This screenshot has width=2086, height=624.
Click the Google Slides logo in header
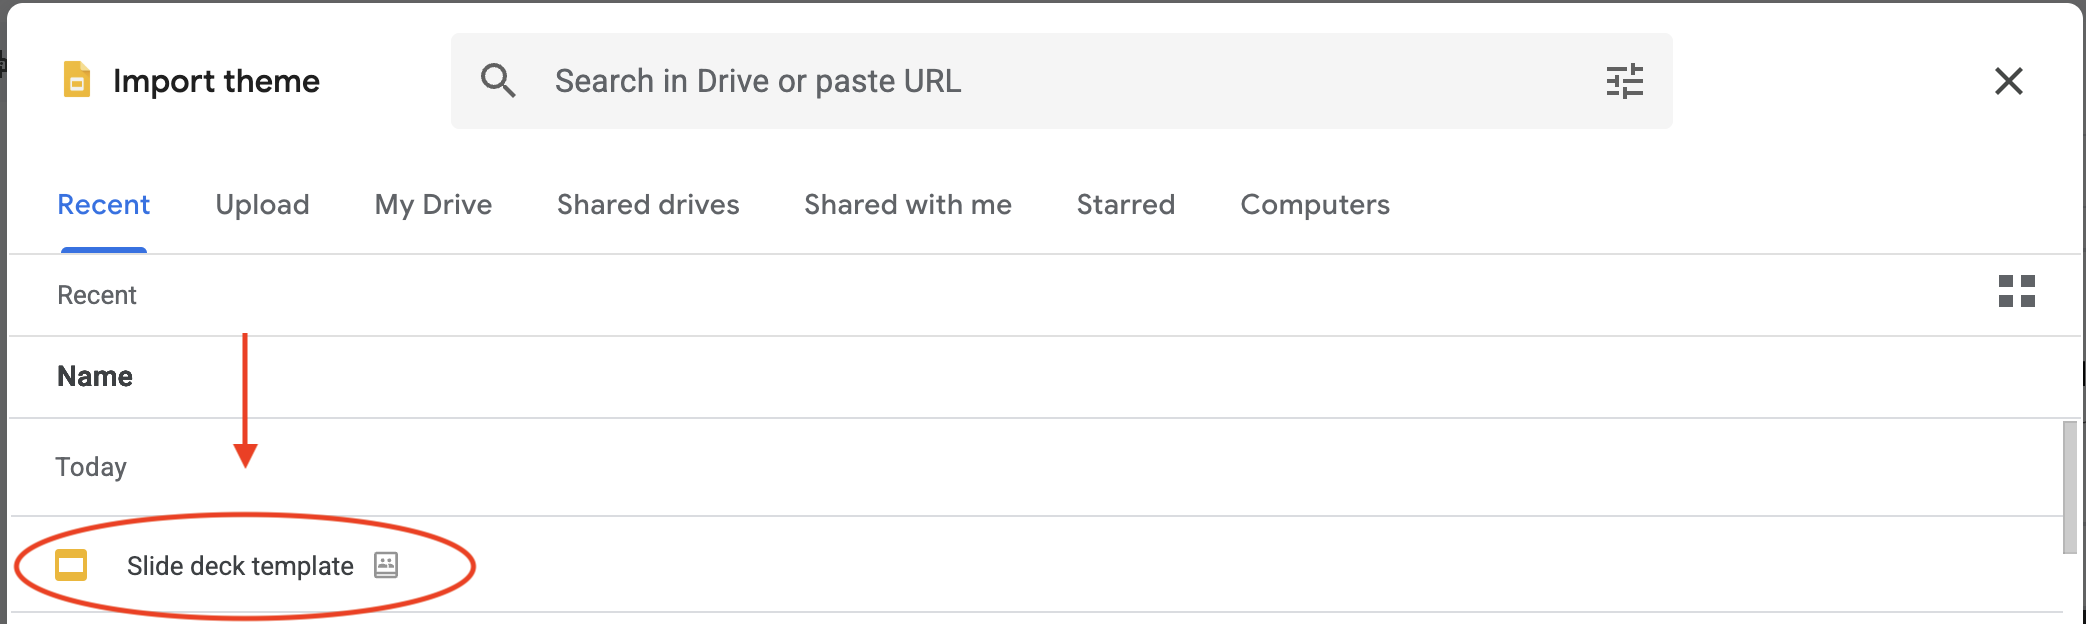[77, 80]
